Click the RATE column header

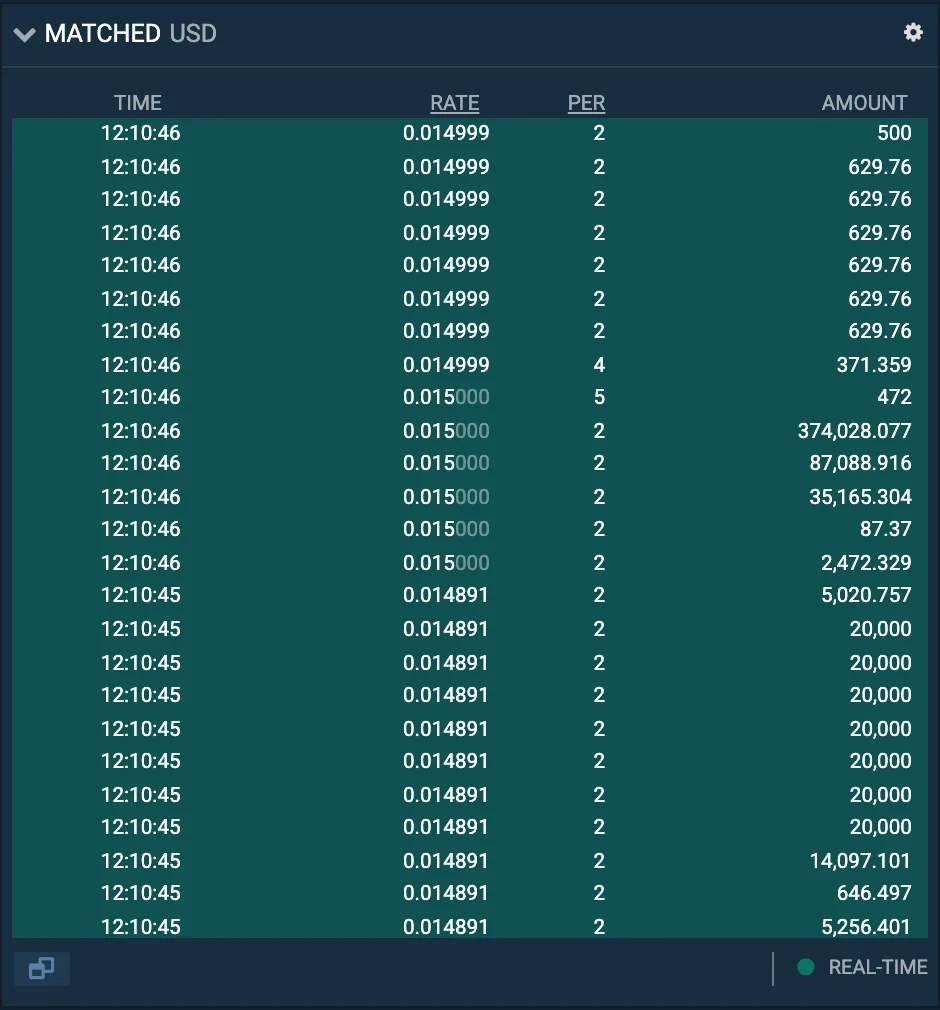coord(454,103)
